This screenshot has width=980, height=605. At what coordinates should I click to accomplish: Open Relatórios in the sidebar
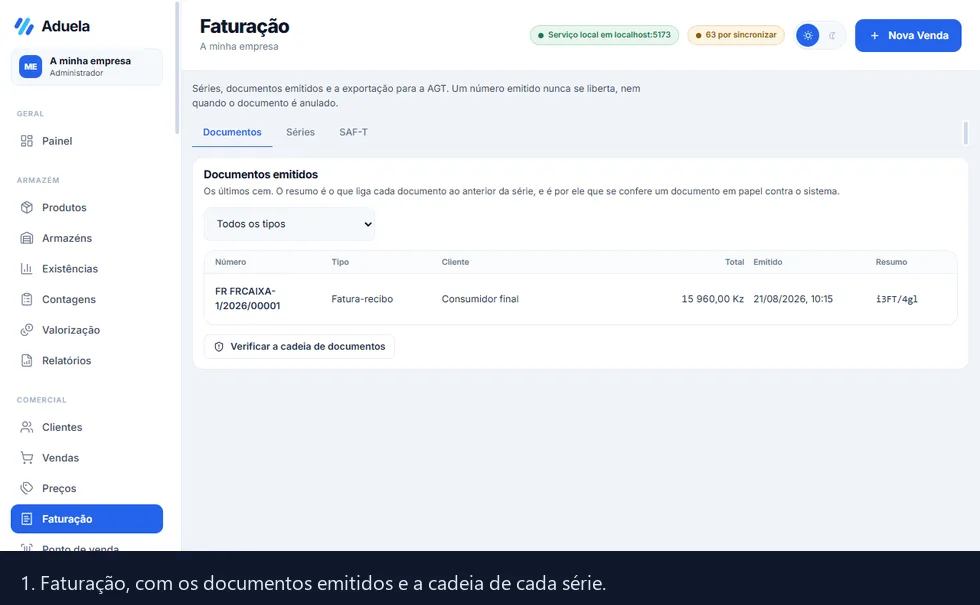87,361
